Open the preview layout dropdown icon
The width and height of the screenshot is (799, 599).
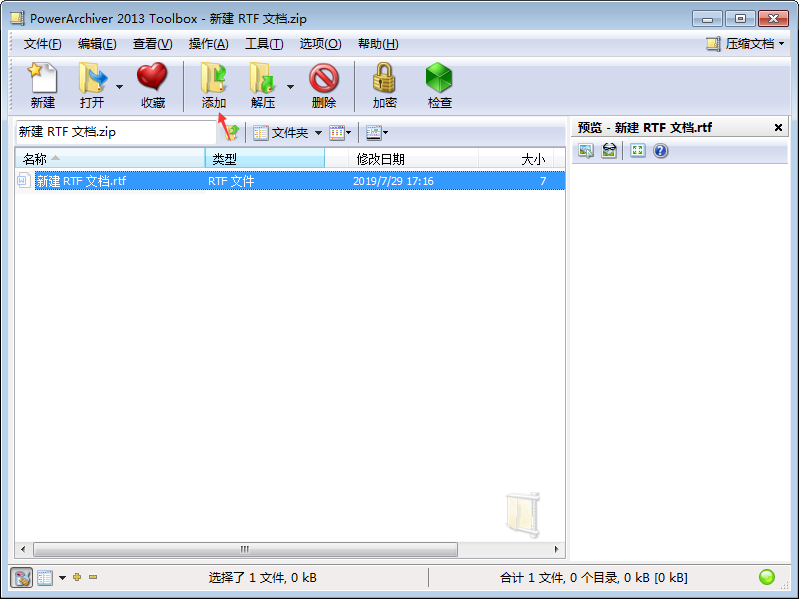tap(377, 133)
